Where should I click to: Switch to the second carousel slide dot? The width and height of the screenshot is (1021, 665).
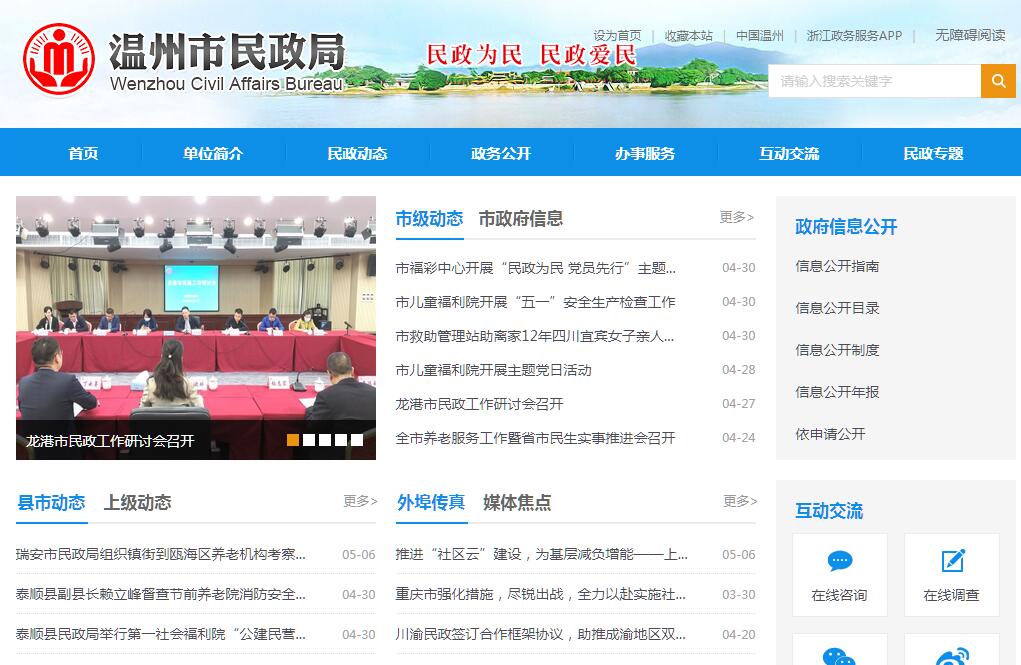309,440
